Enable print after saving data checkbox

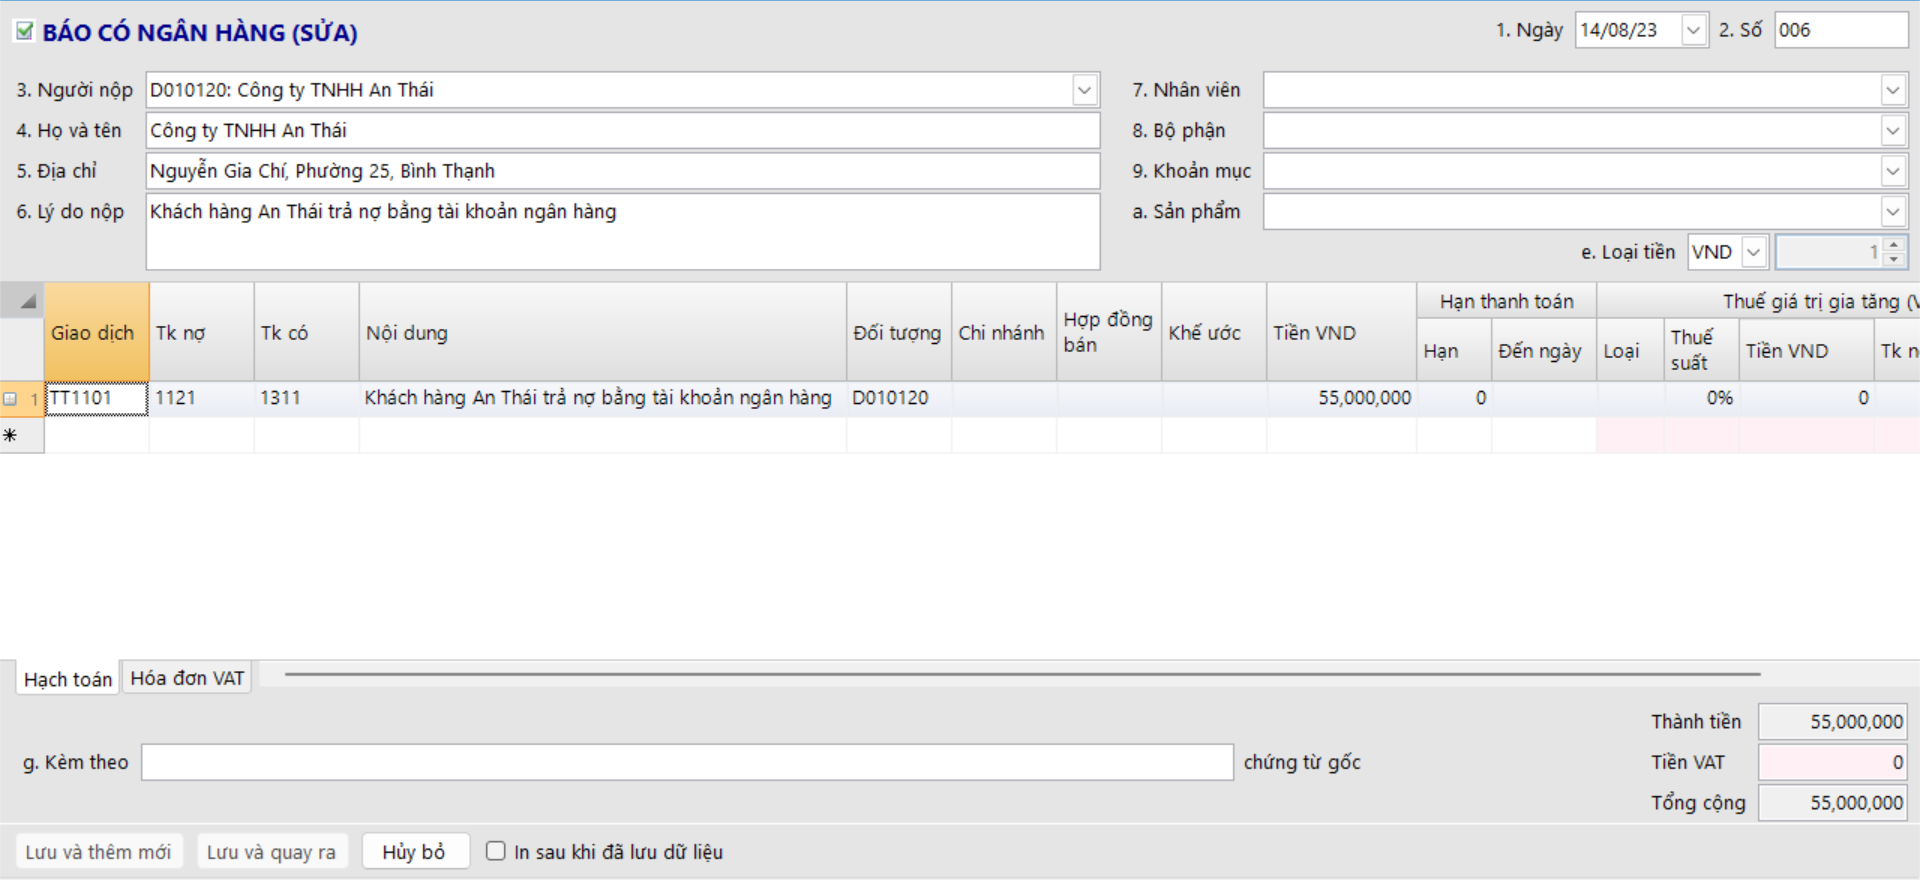tap(495, 851)
